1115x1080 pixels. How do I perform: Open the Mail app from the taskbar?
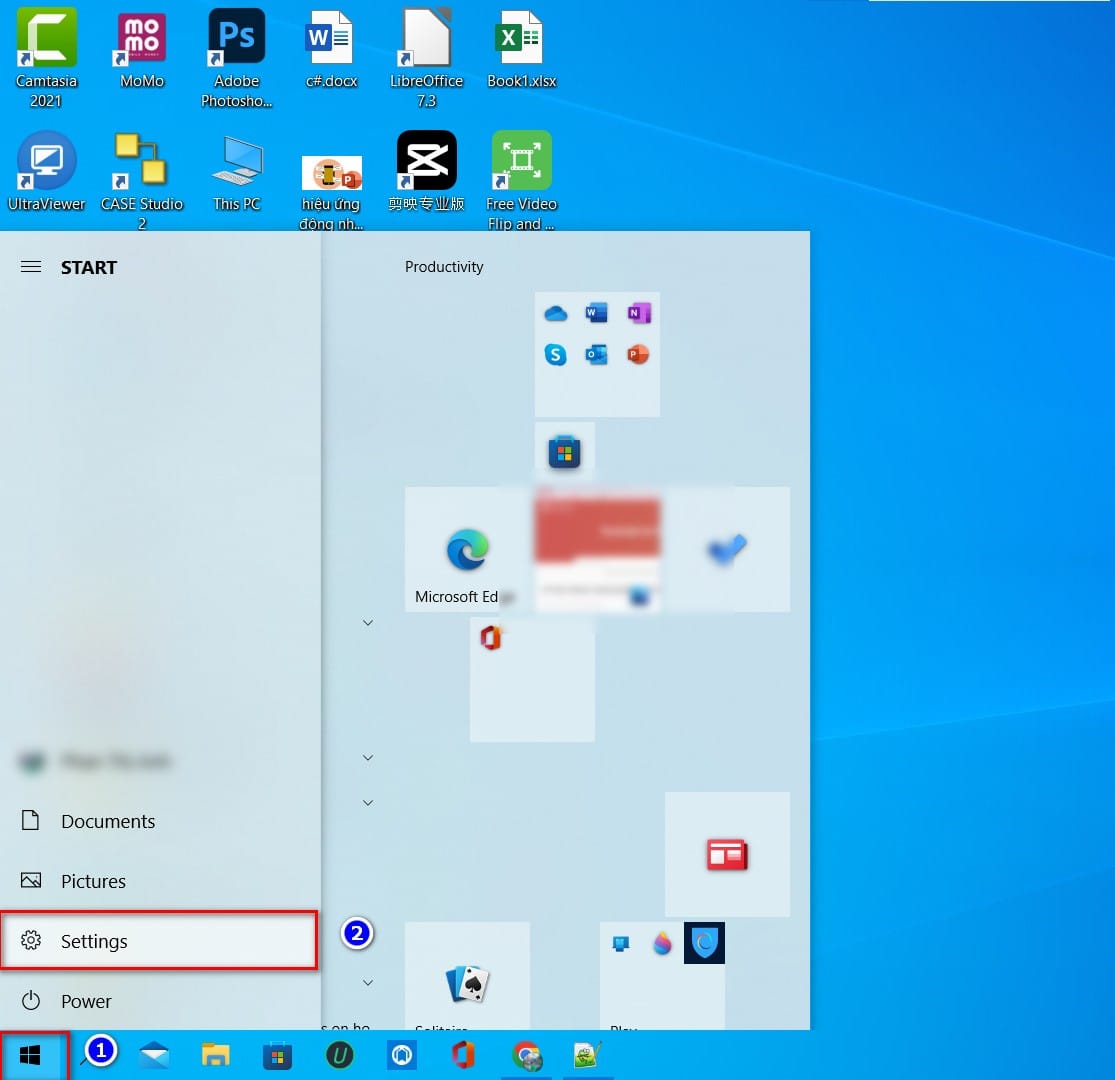(x=154, y=1055)
